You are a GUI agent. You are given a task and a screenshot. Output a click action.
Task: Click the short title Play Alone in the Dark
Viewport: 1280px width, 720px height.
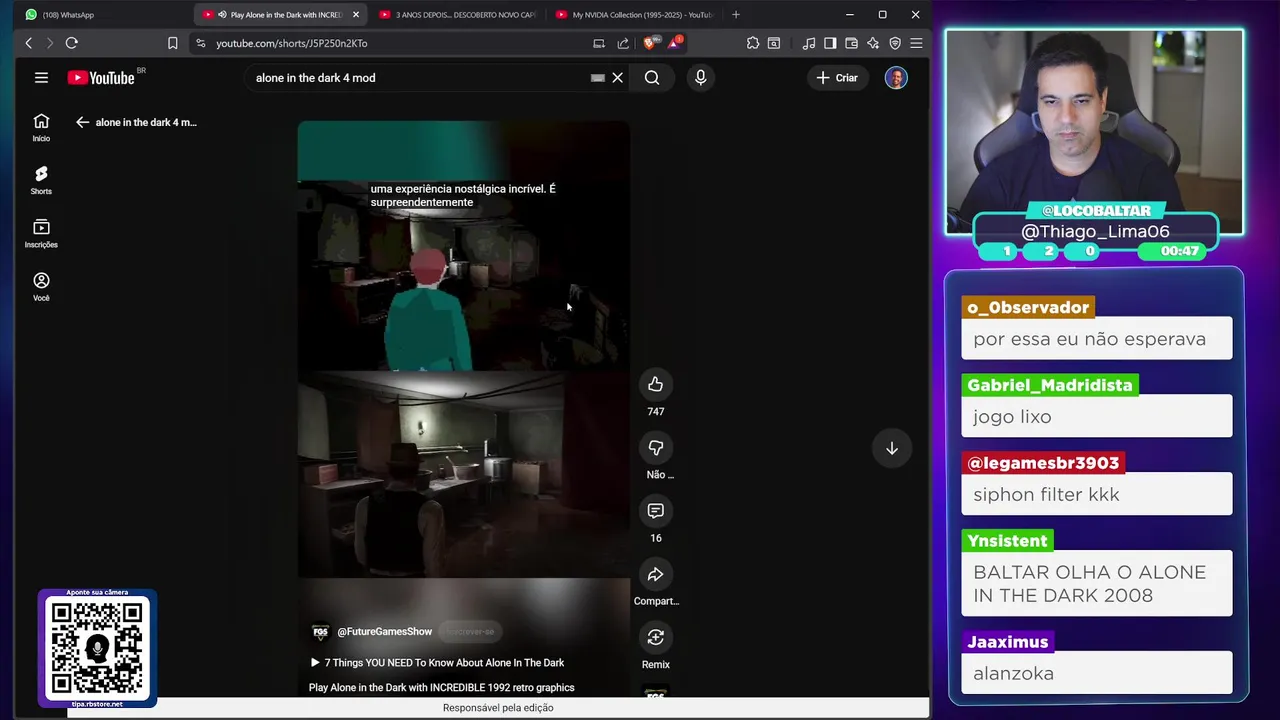(x=441, y=687)
